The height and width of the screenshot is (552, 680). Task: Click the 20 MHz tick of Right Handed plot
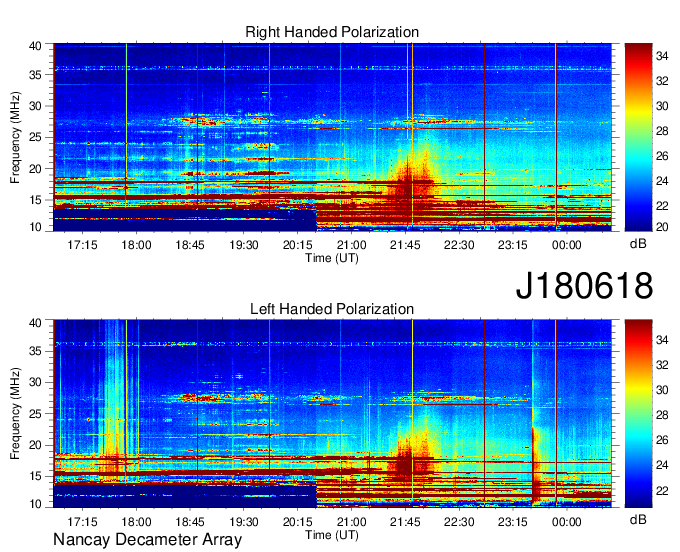35,169
